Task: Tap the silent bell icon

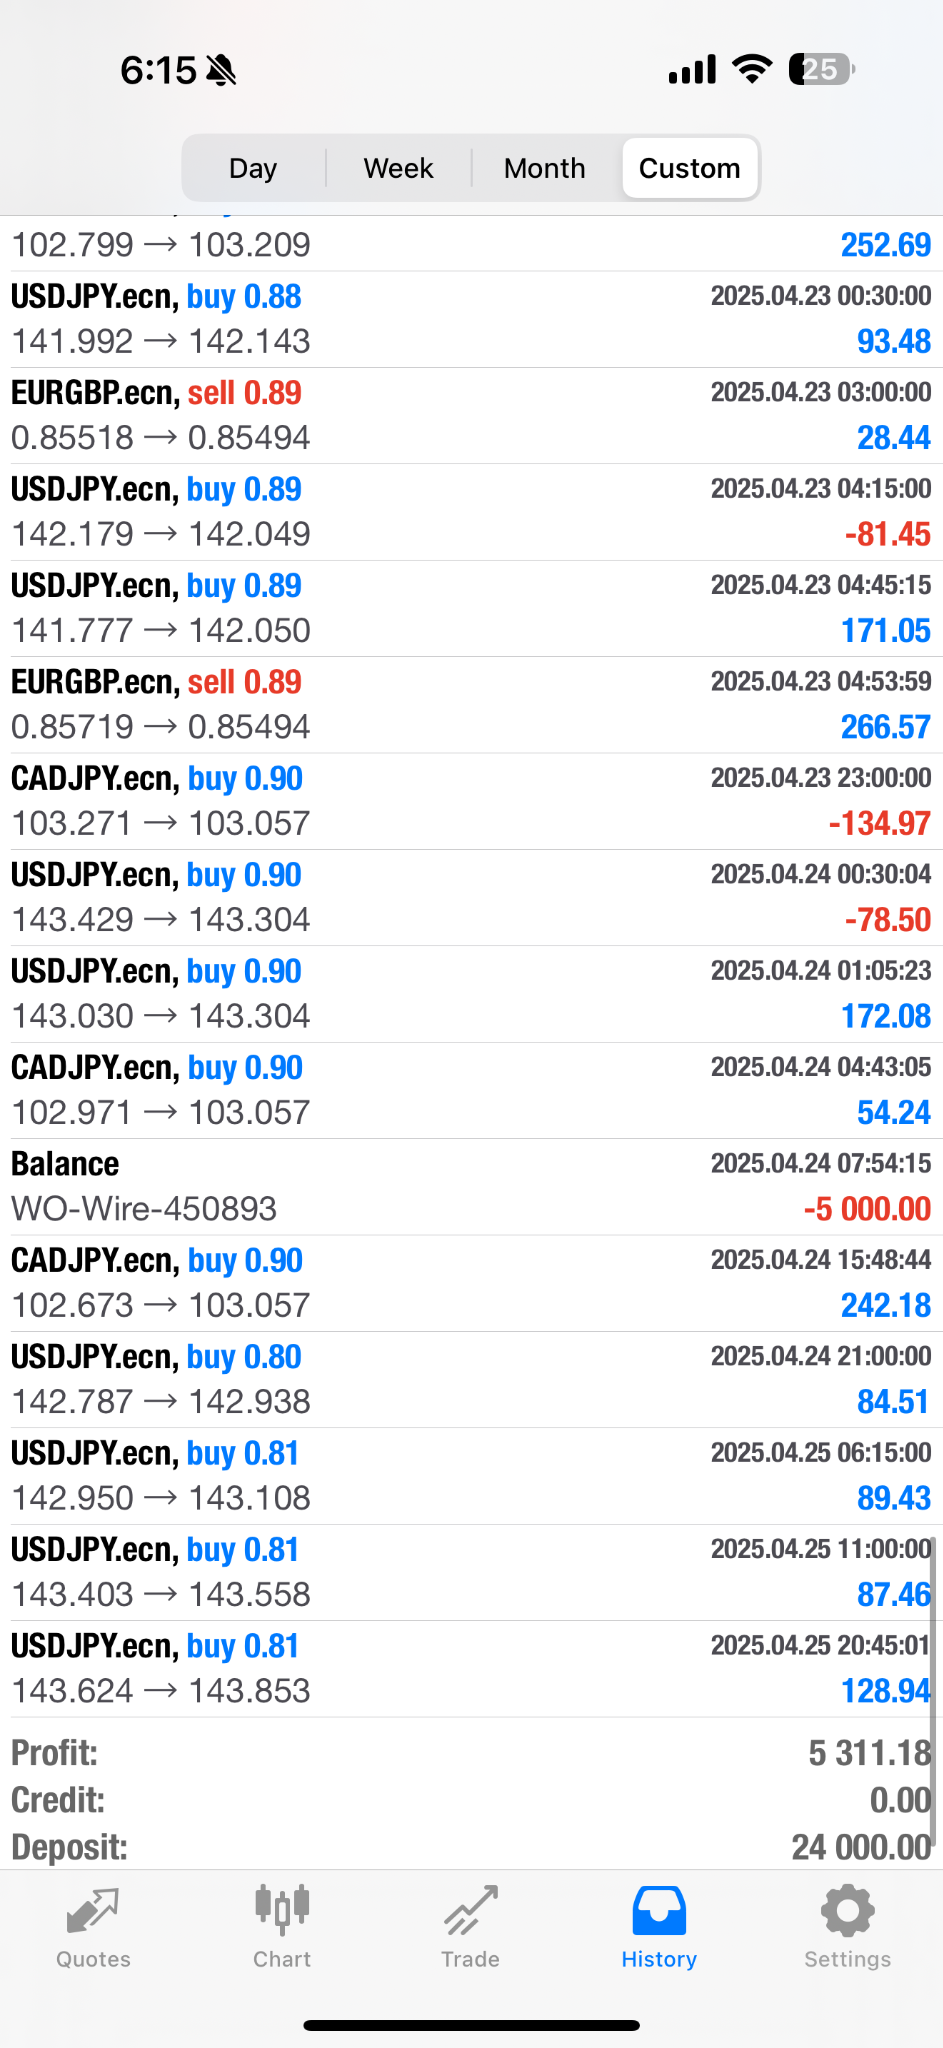Action: tap(221, 70)
